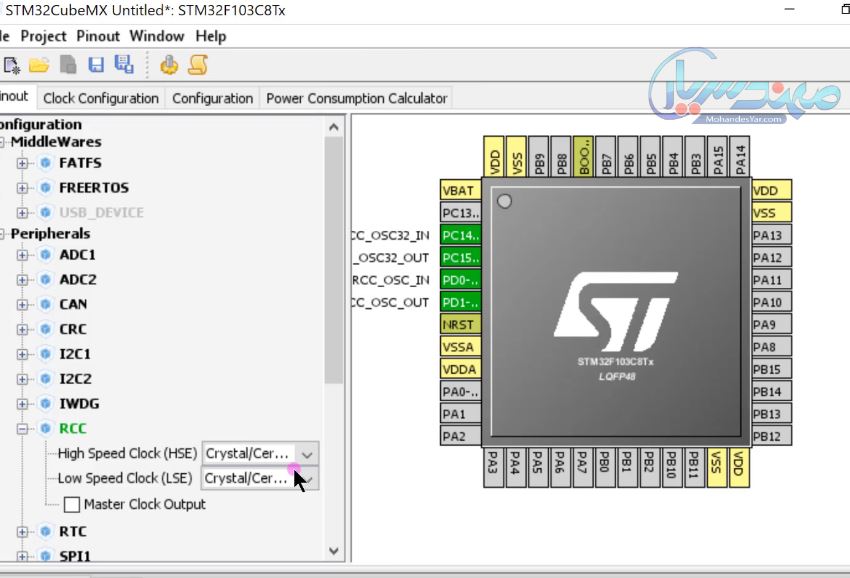Open the Low Speed Clock (LSE) dropdown
850x578 pixels.
[x=306, y=478]
